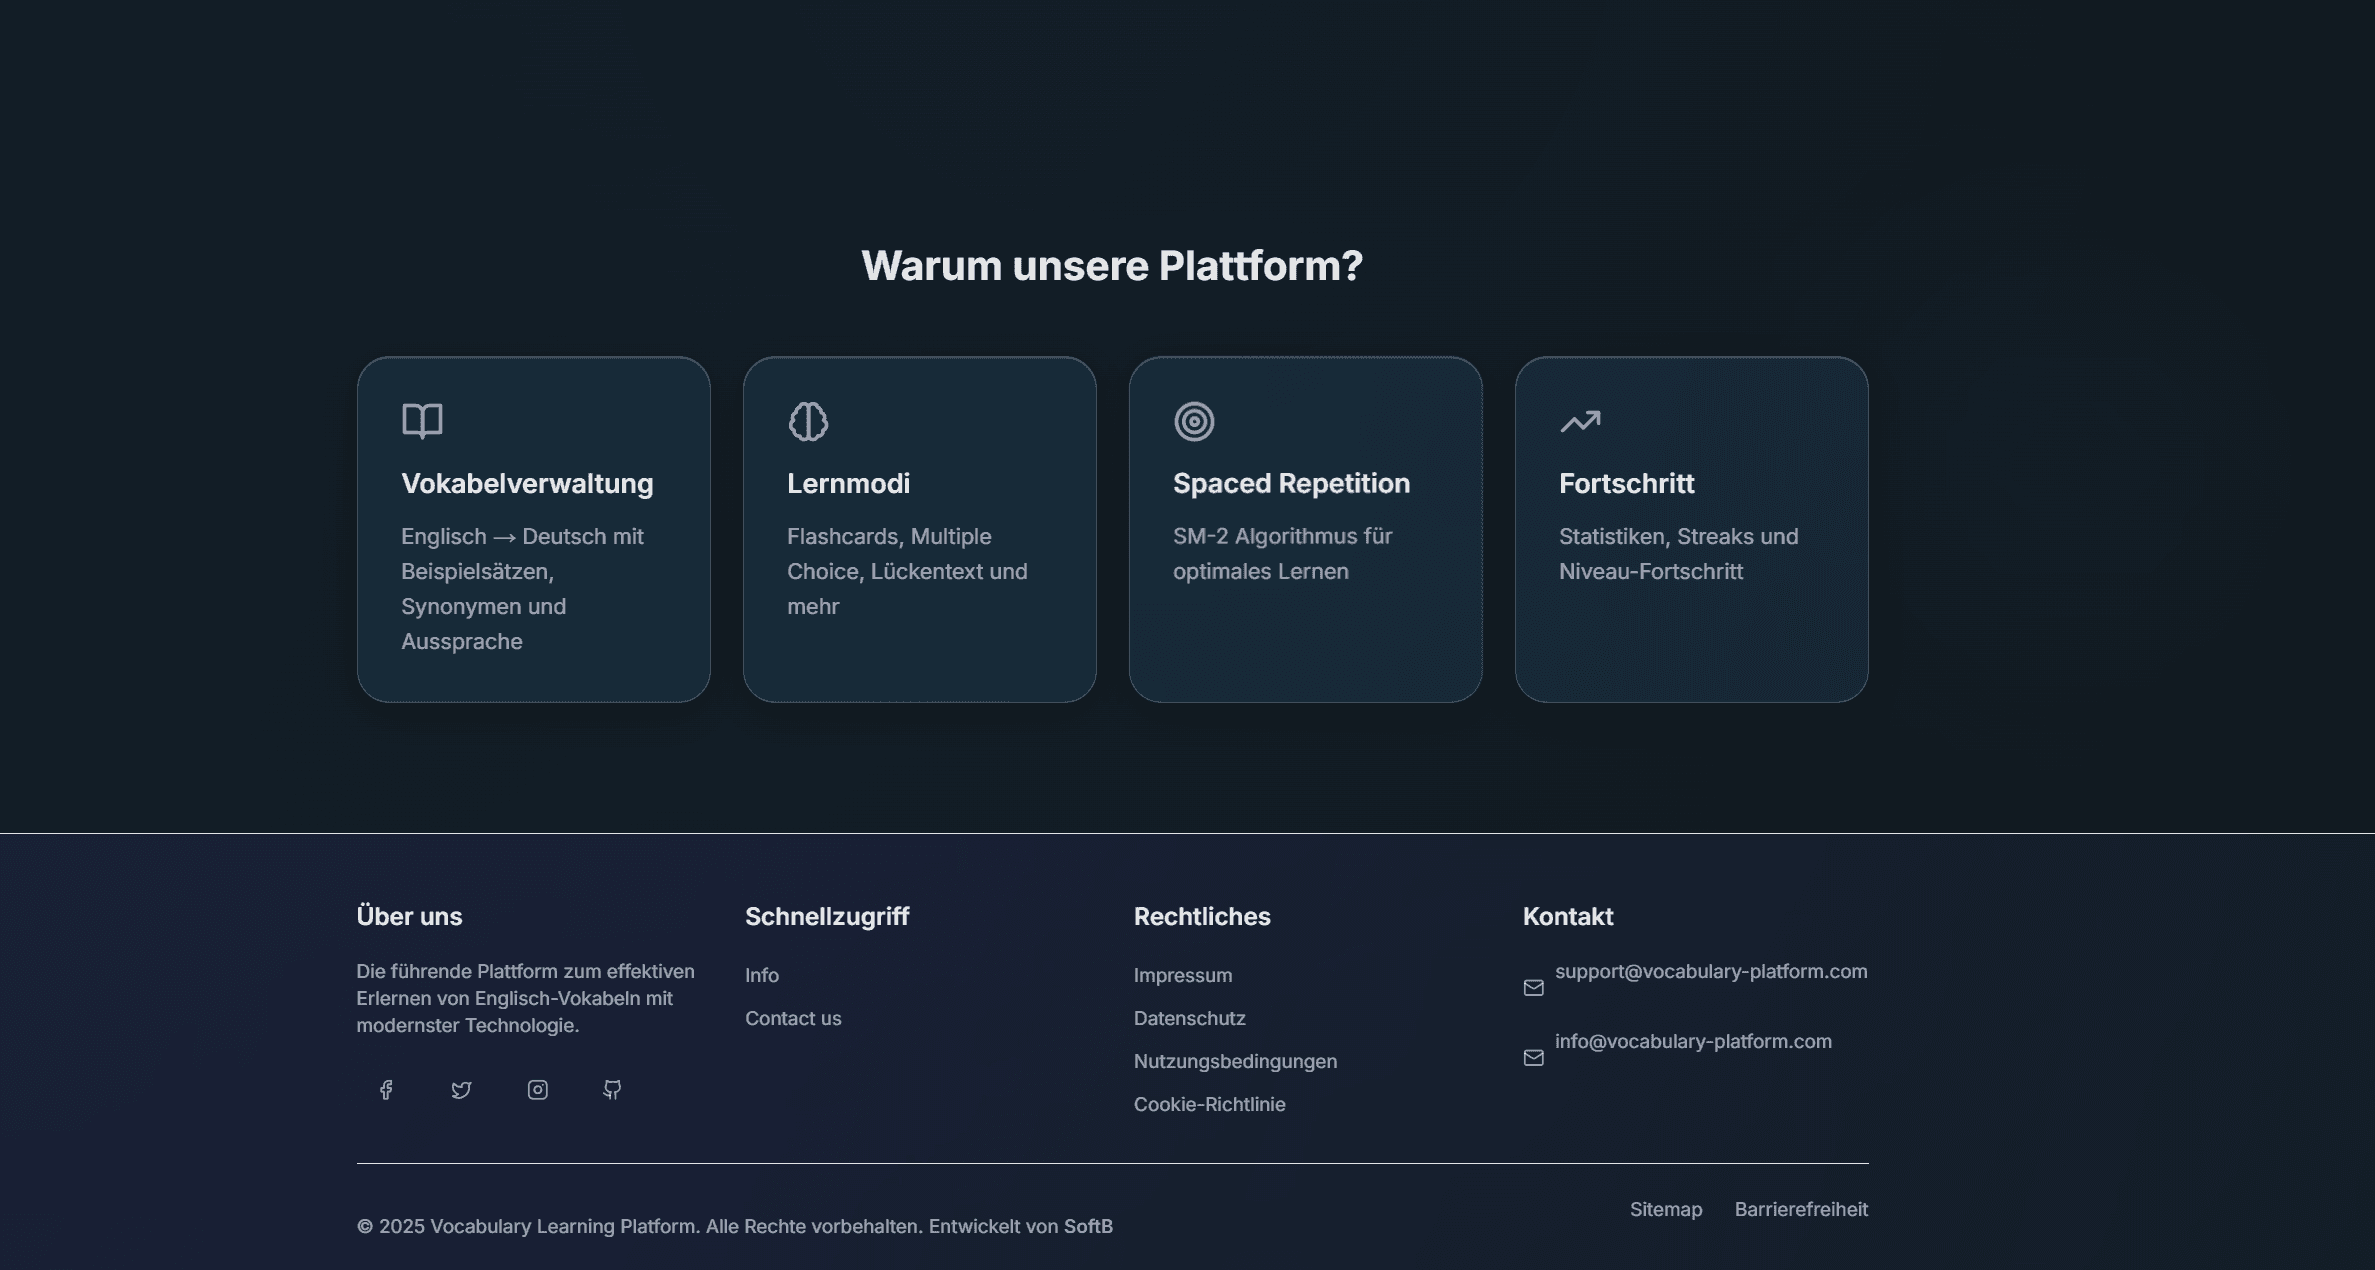The width and height of the screenshot is (2375, 1270).
Task: Click the Instagram icon in footer
Action: point(537,1089)
